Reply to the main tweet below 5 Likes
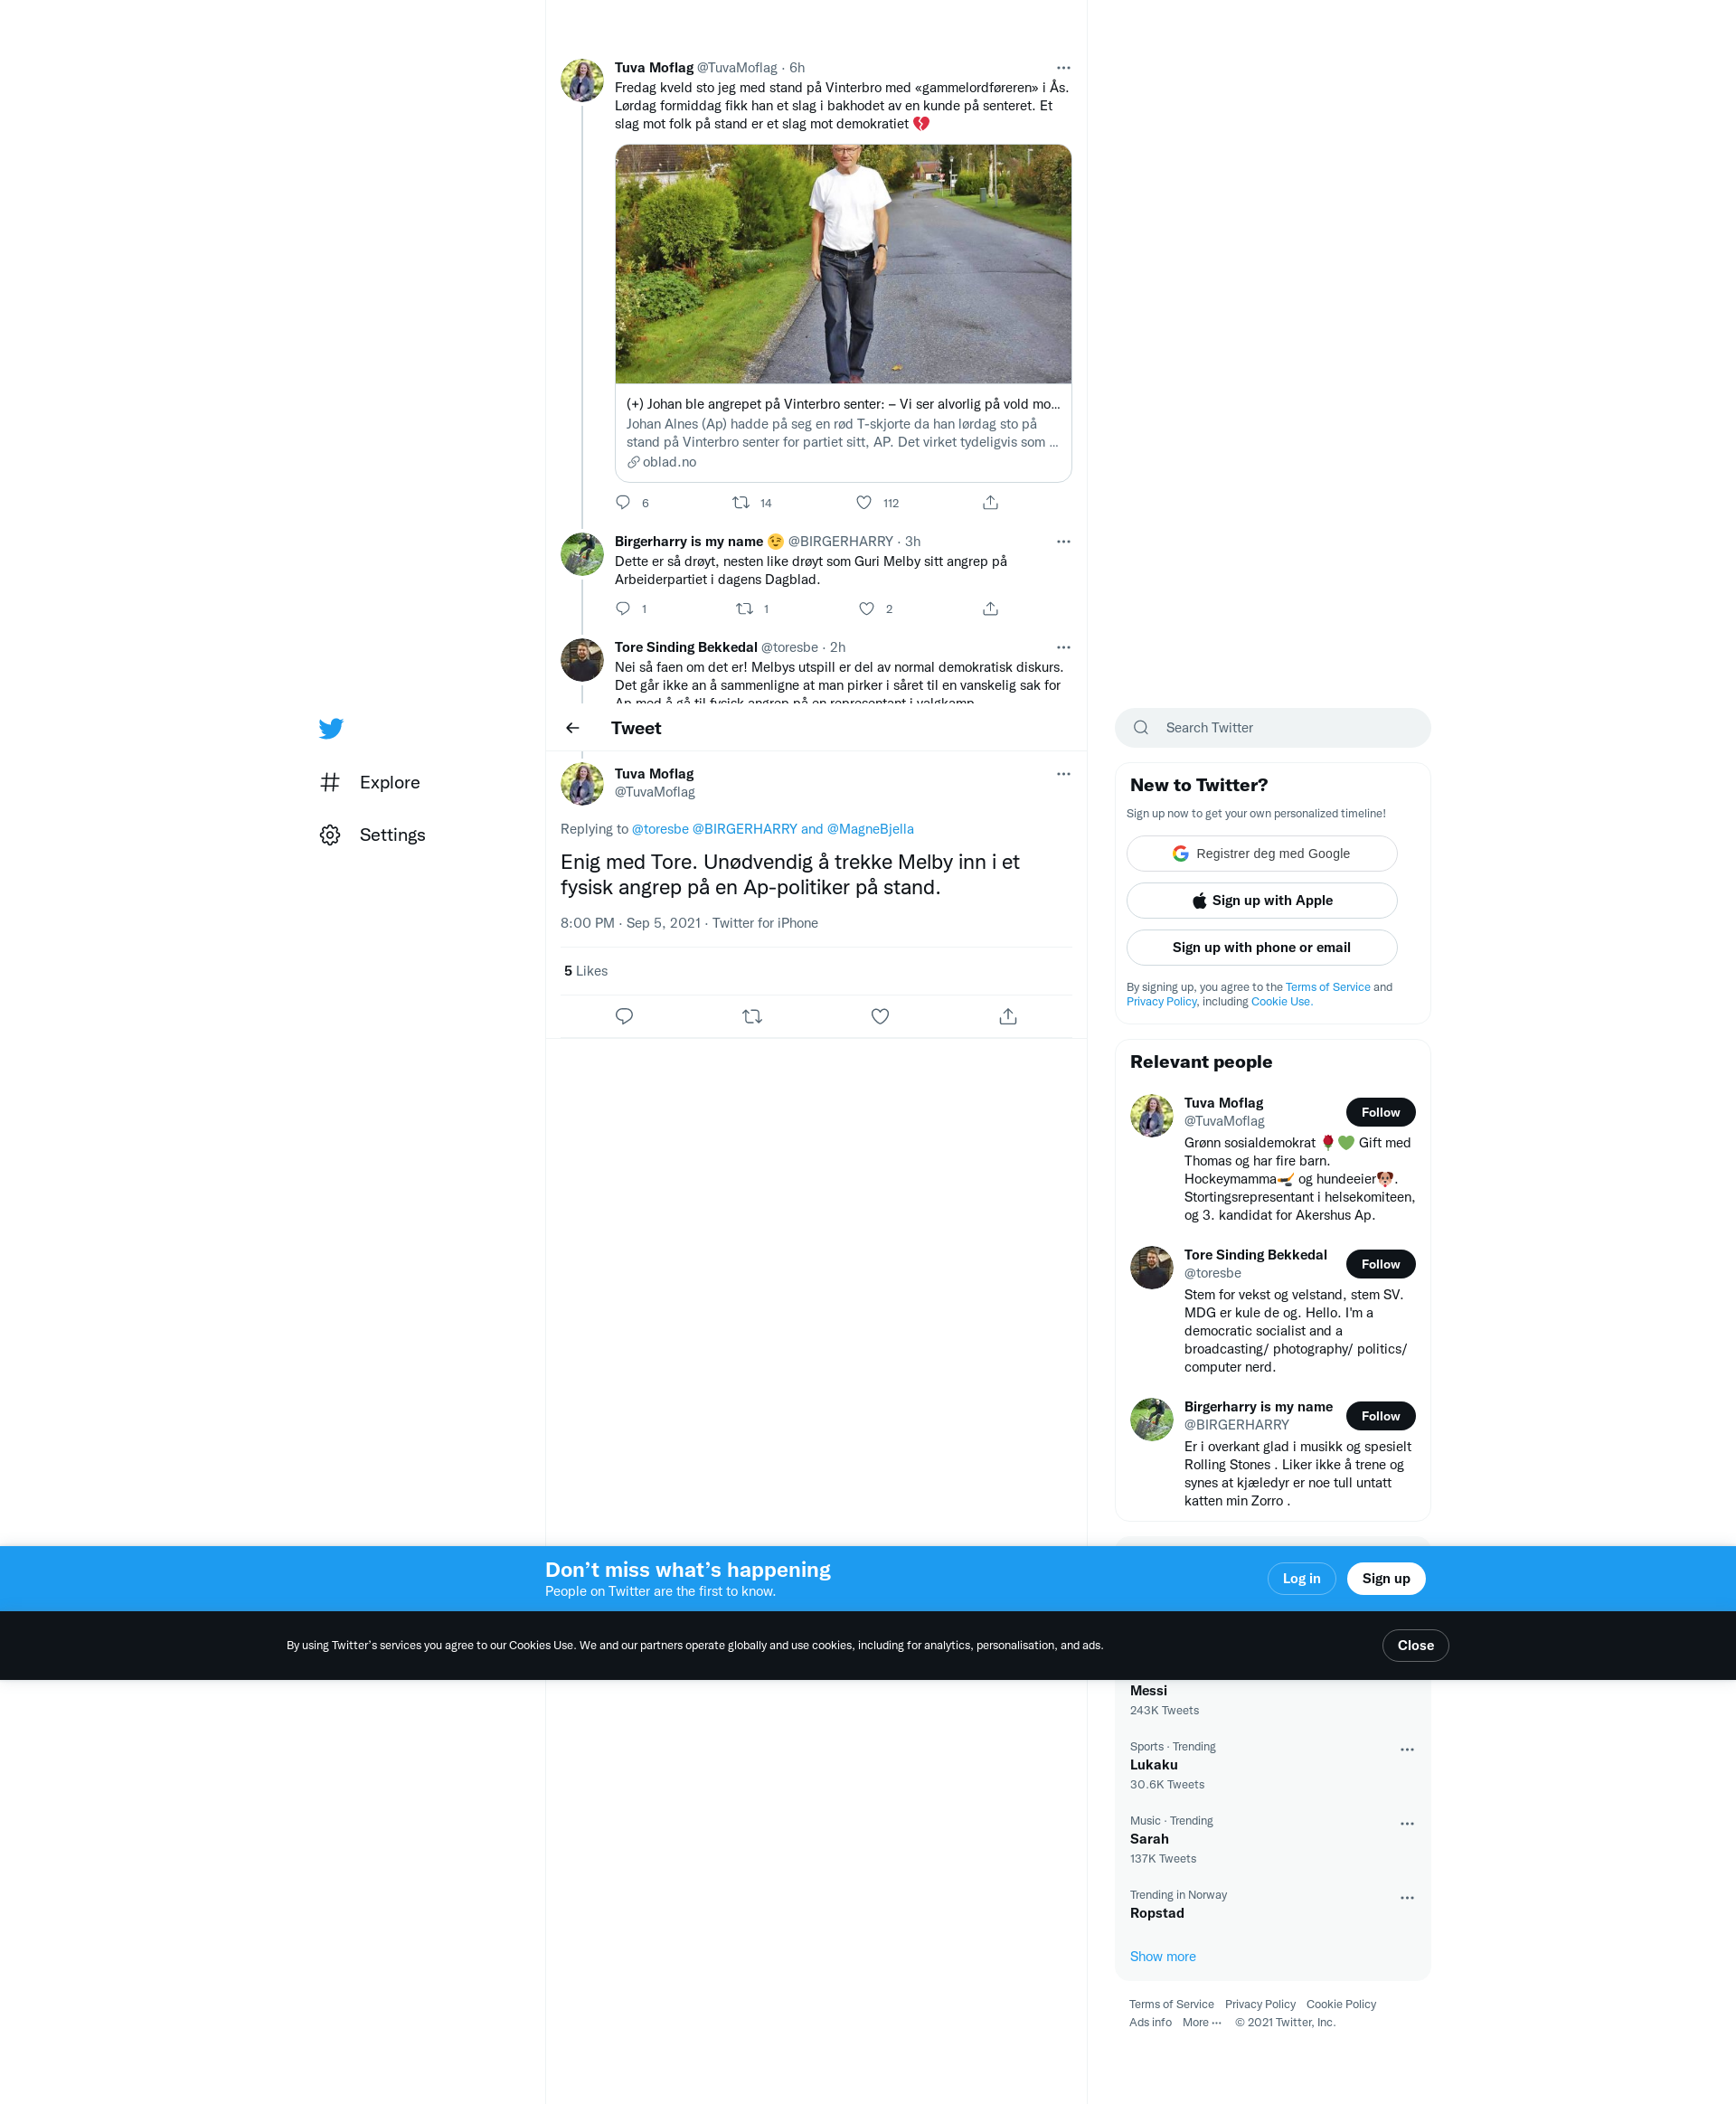Image resolution: width=1736 pixels, height=2104 pixels. coord(624,1016)
